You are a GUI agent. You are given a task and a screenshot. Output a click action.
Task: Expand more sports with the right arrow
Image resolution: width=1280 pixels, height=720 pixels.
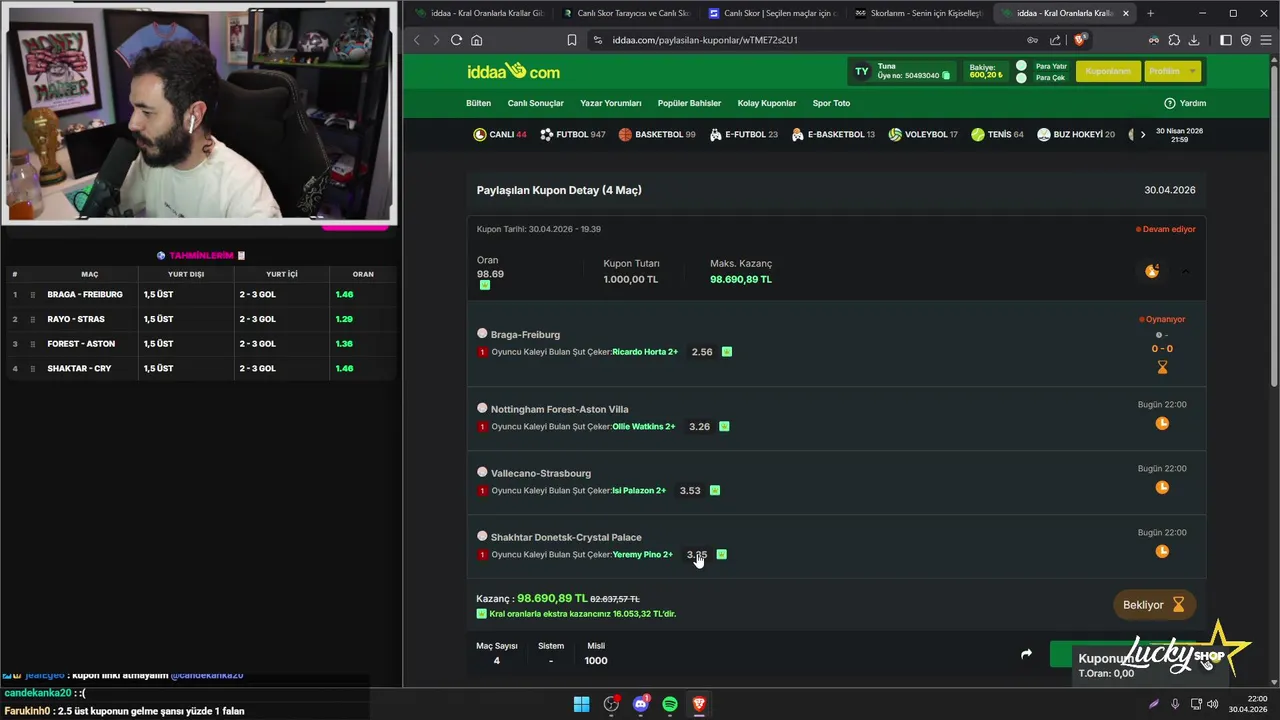click(x=1143, y=134)
